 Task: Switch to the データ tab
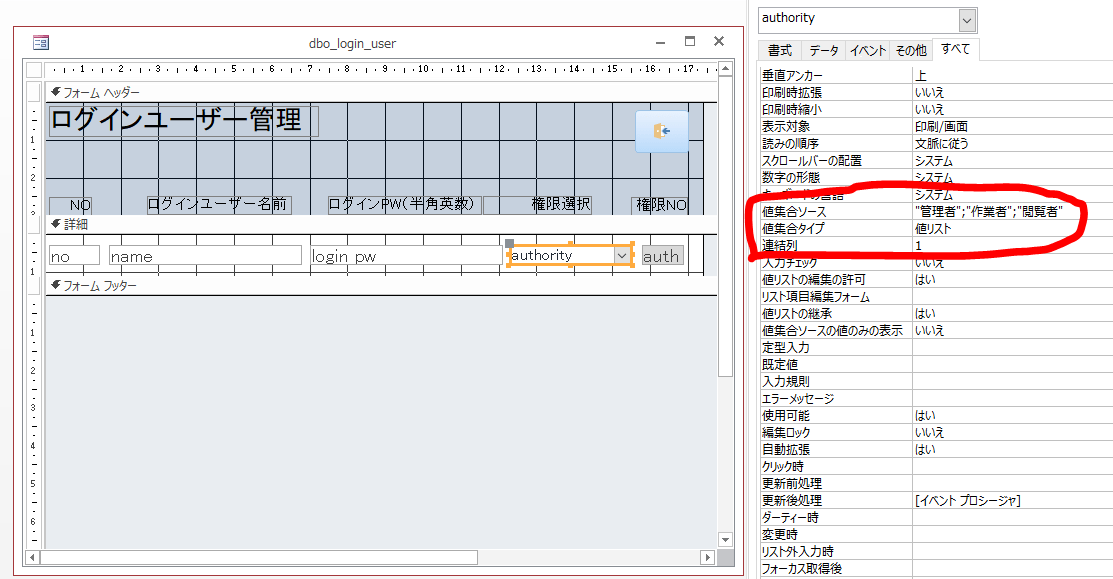(823, 50)
